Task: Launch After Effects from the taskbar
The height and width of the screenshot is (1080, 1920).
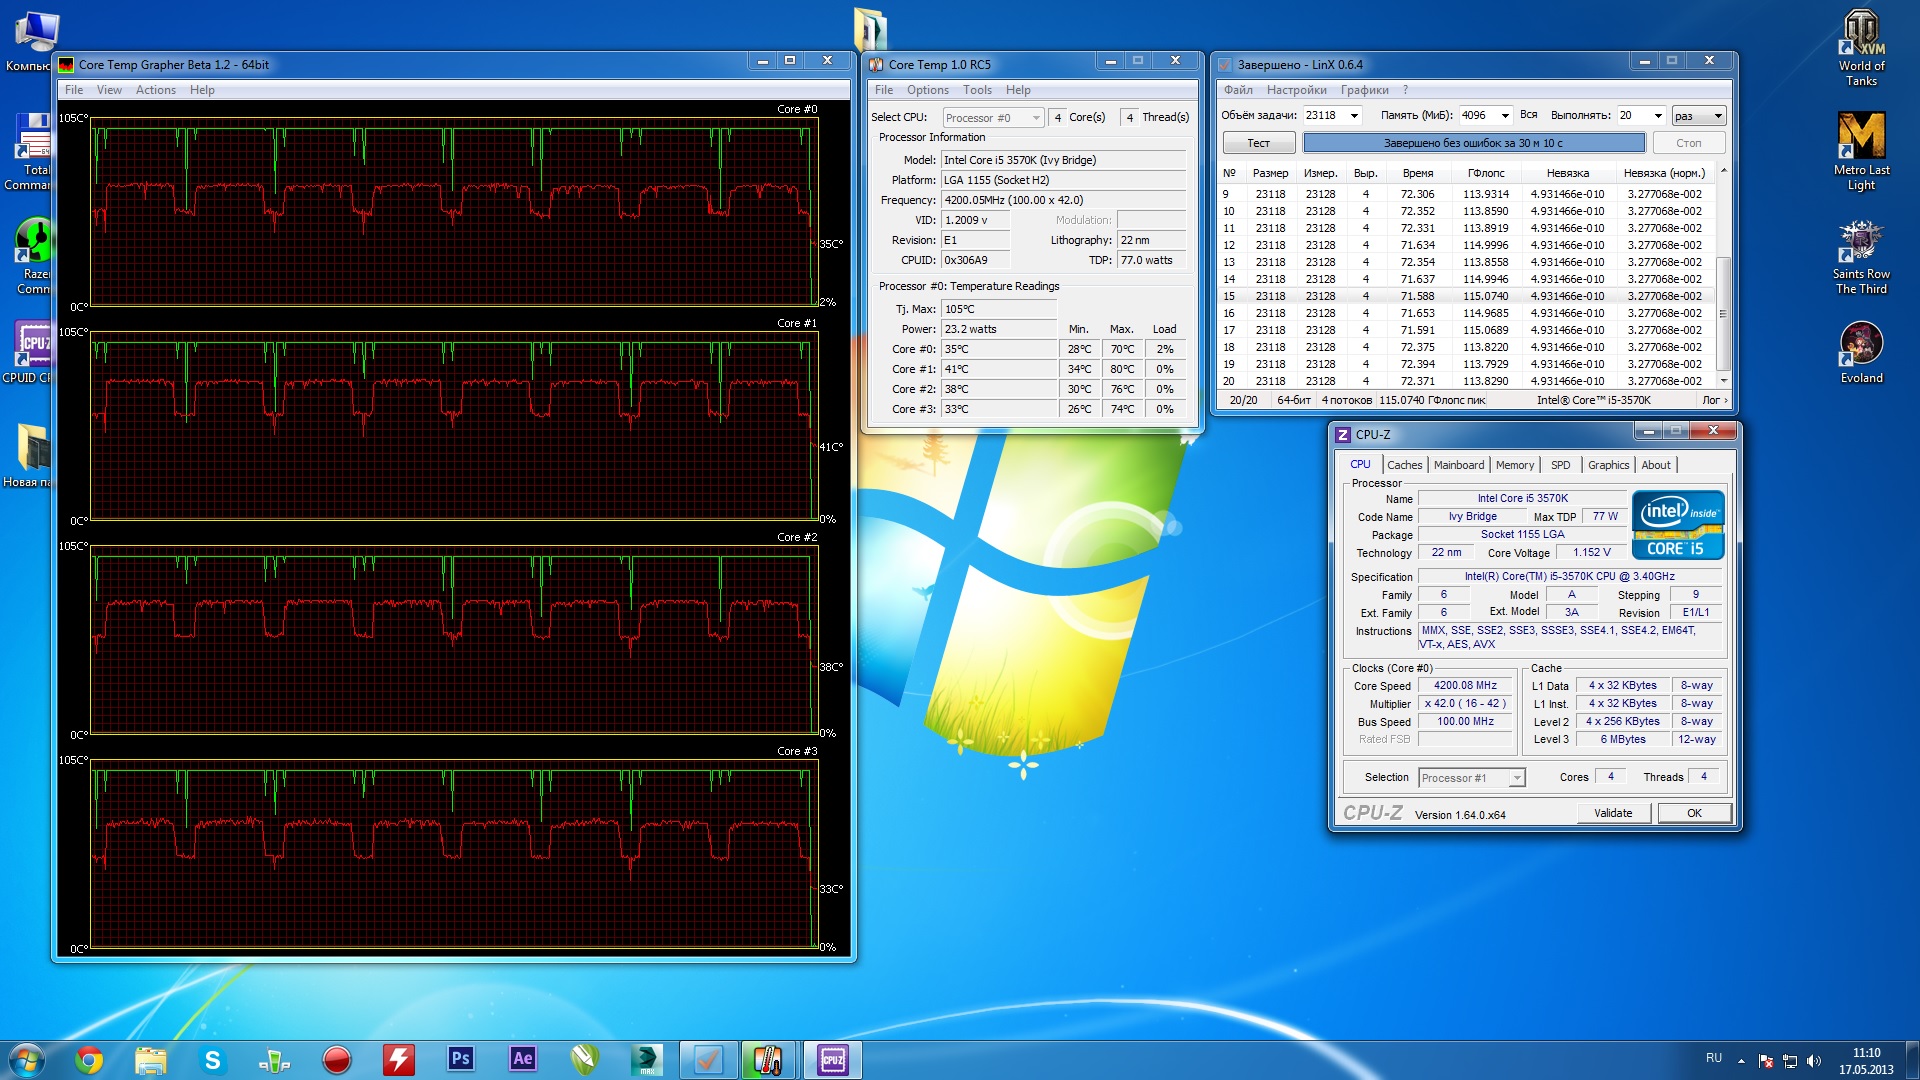Action: [522, 1059]
